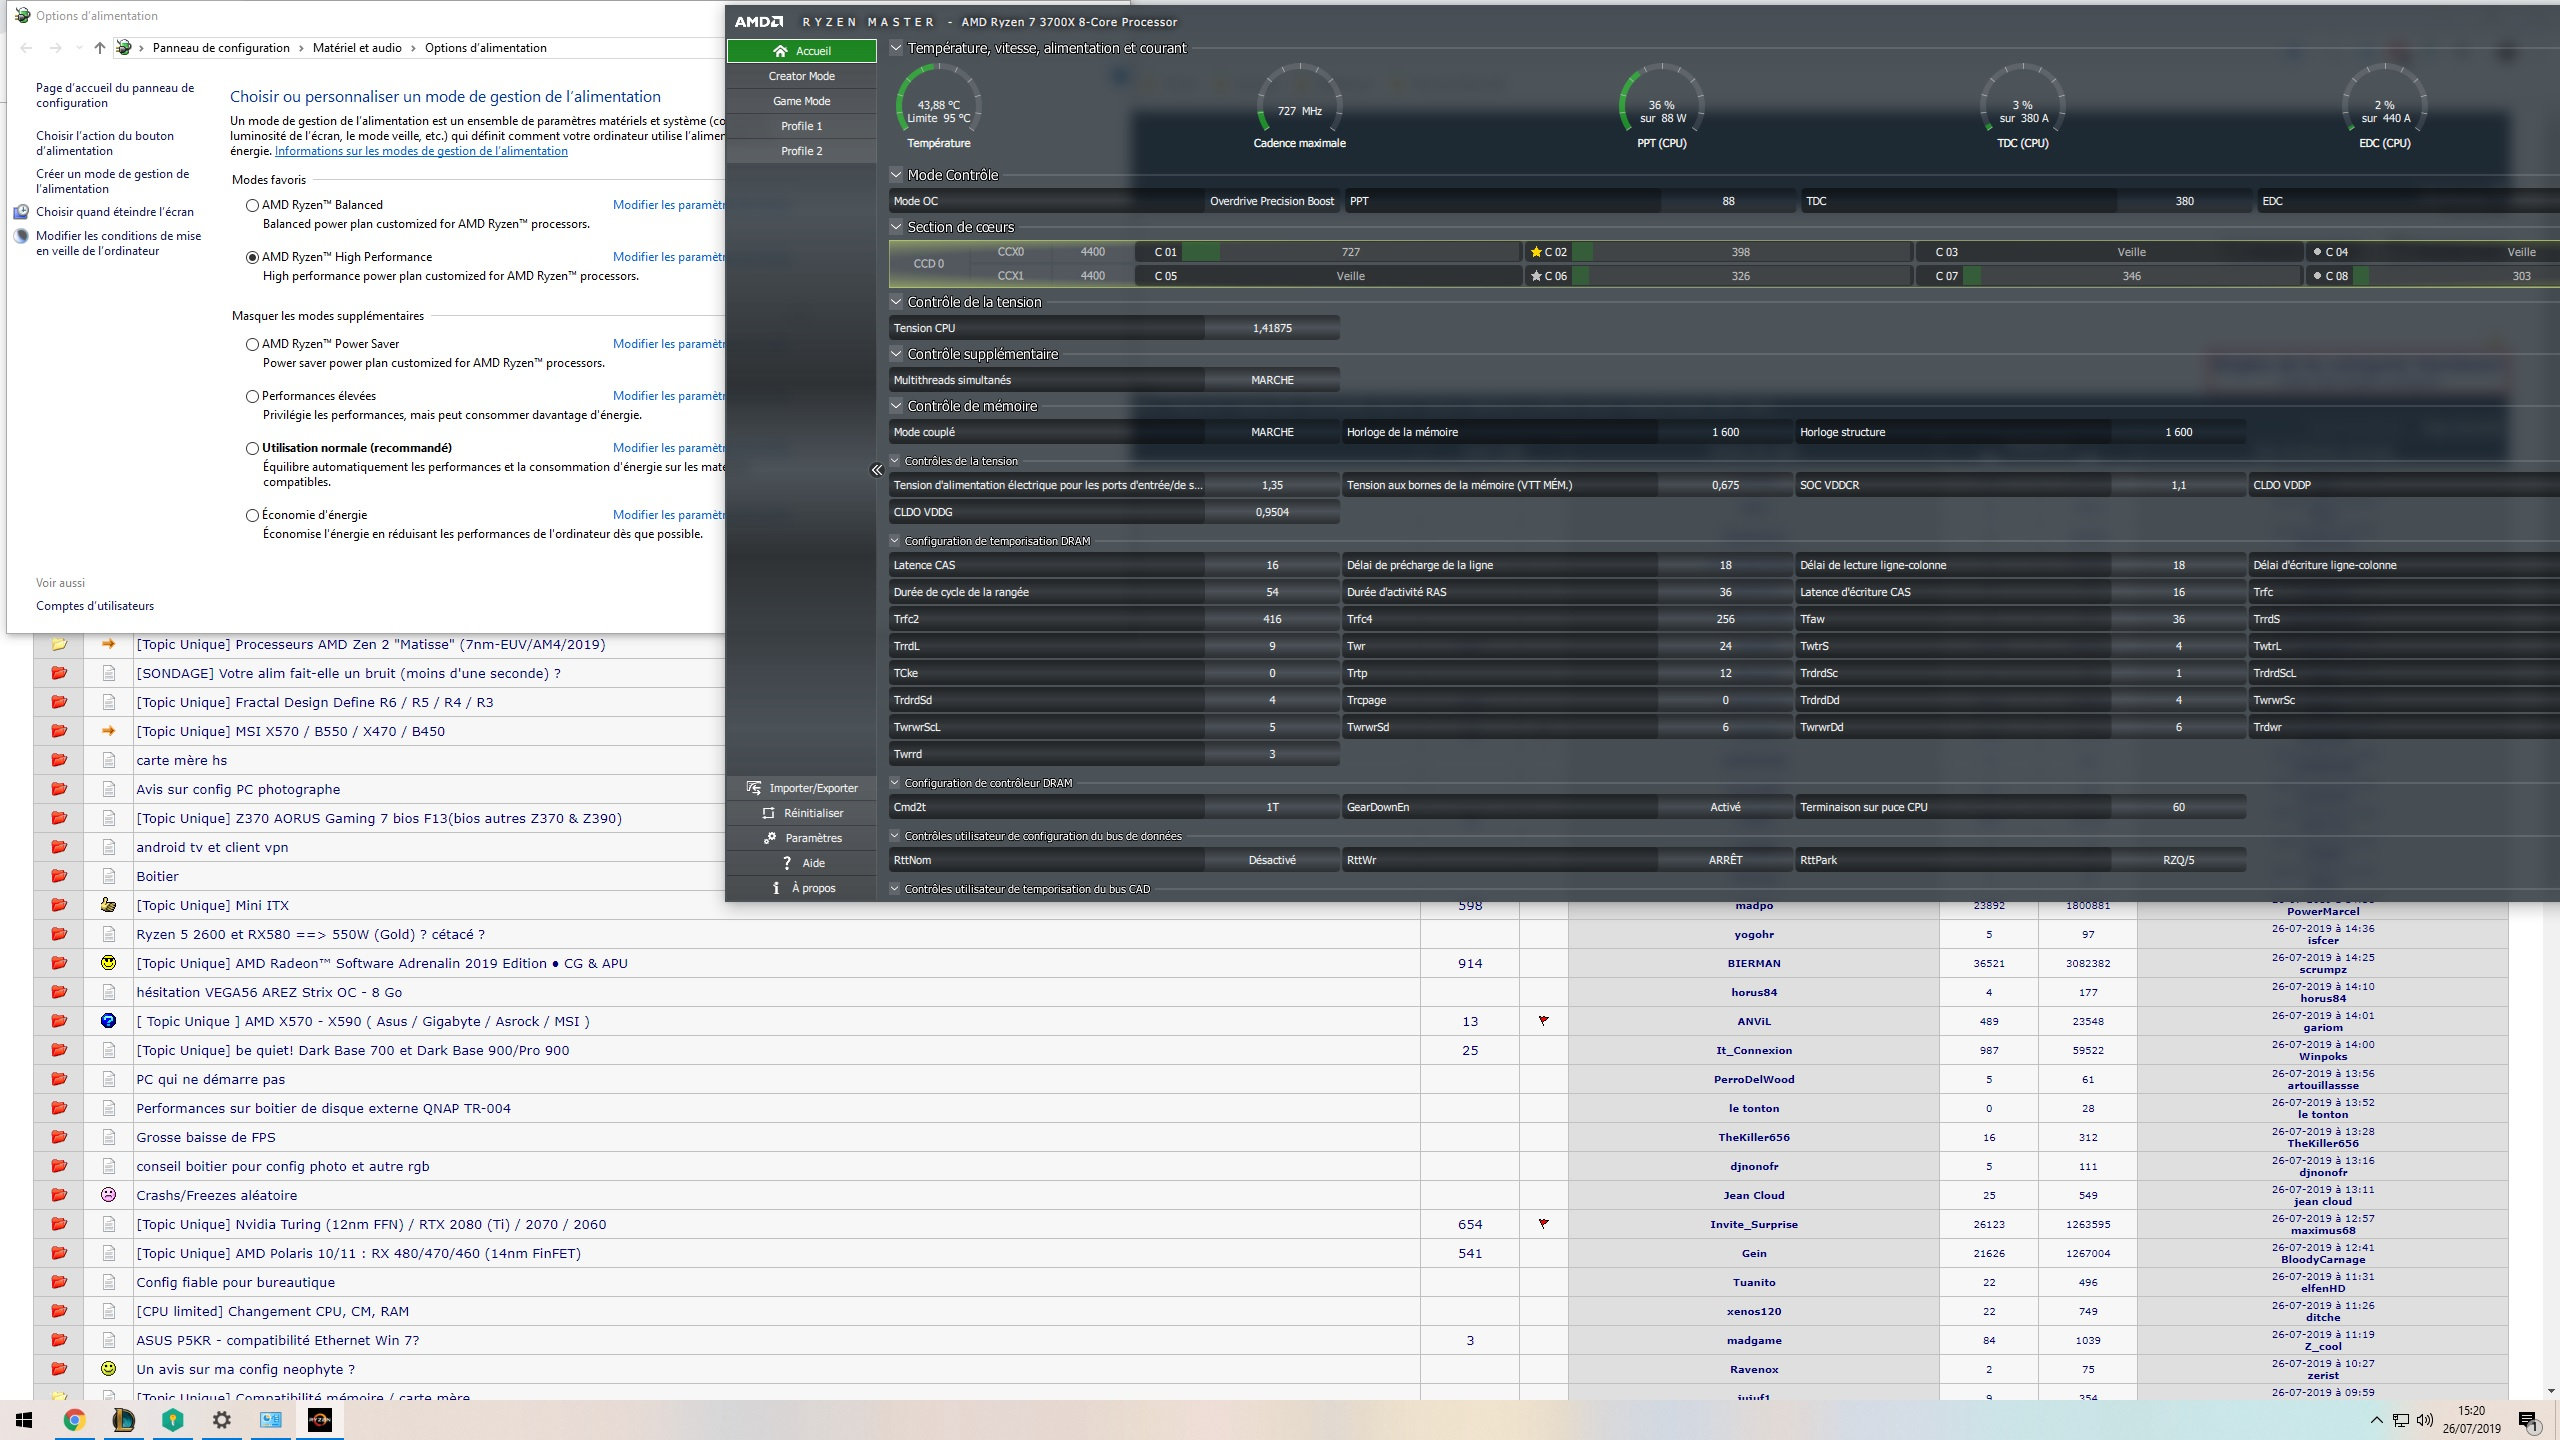Open the Settings gear in the taskbar
Viewport: 2560px width, 1440px height.
click(221, 1420)
